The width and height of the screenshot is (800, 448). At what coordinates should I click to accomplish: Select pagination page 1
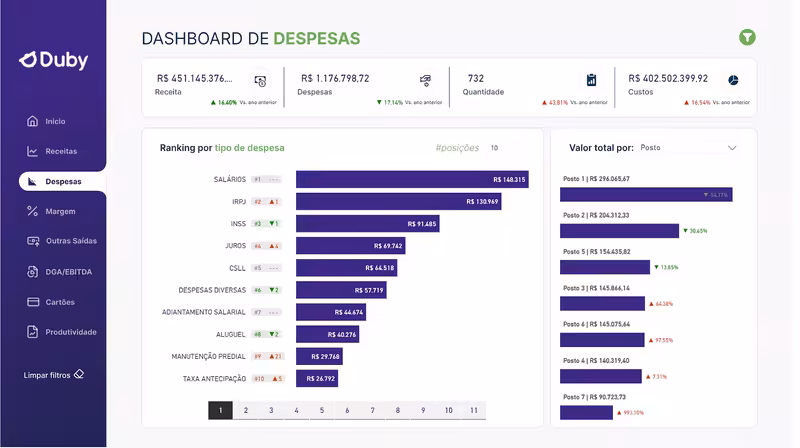[x=220, y=410]
